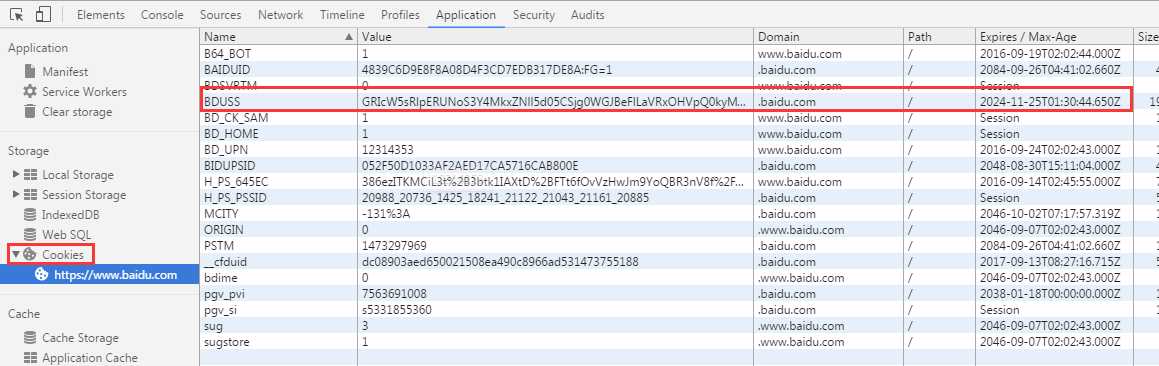The width and height of the screenshot is (1159, 366).
Task: Sort by the Path column header
Action: coord(939,36)
